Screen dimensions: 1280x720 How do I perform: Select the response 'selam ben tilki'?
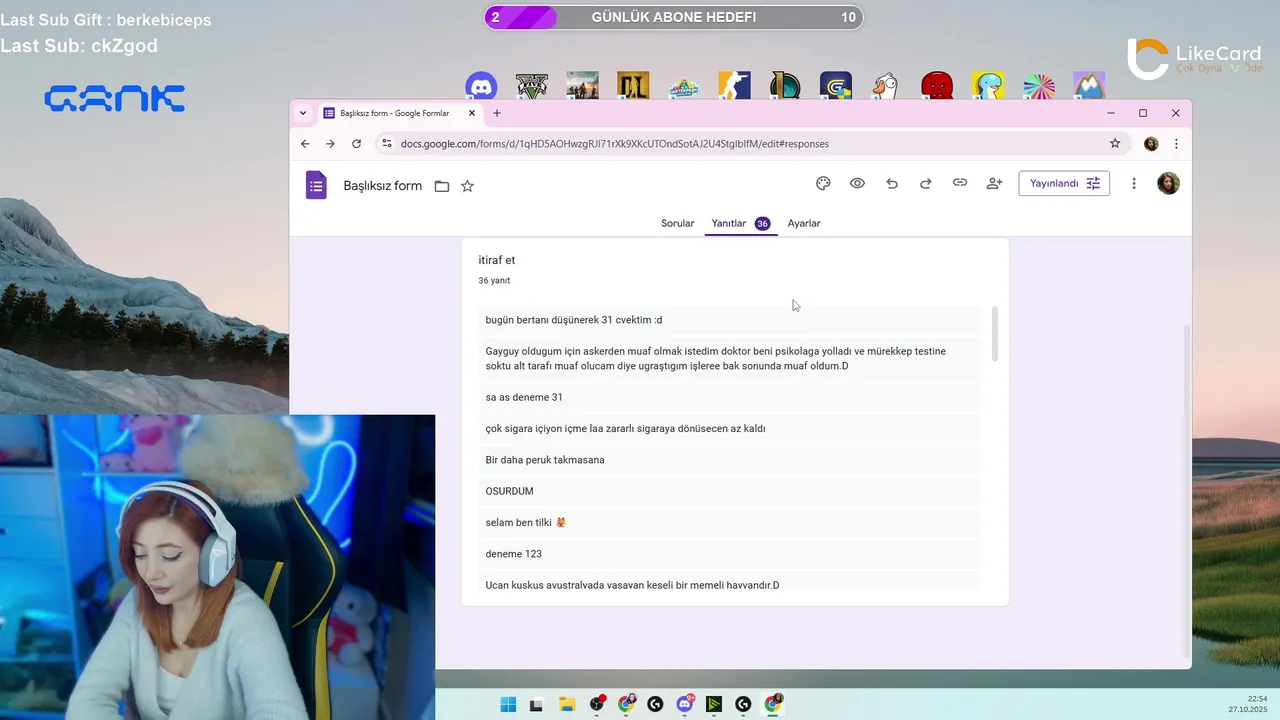pos(729,522)
